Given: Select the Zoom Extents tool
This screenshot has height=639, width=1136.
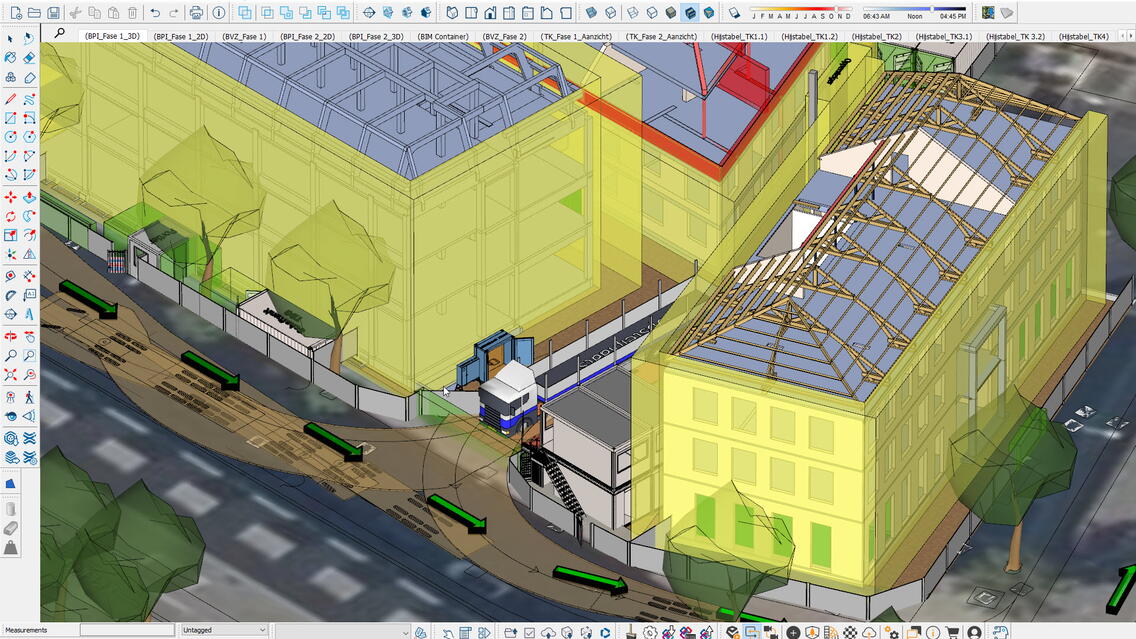Looking at the screenshot, I should (x=10, y=375).
